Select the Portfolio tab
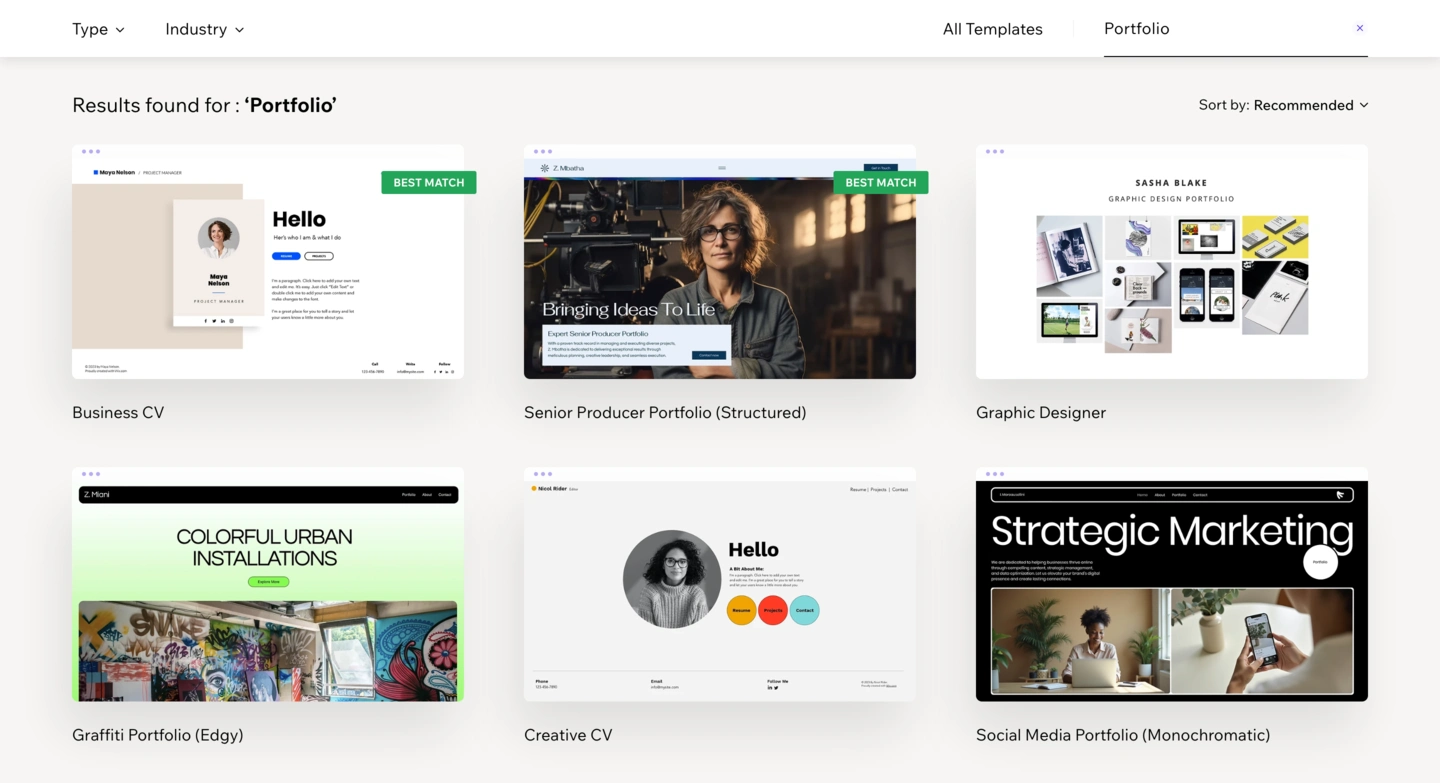This screenshot has width=1440, height=783. coord(1136,29)
